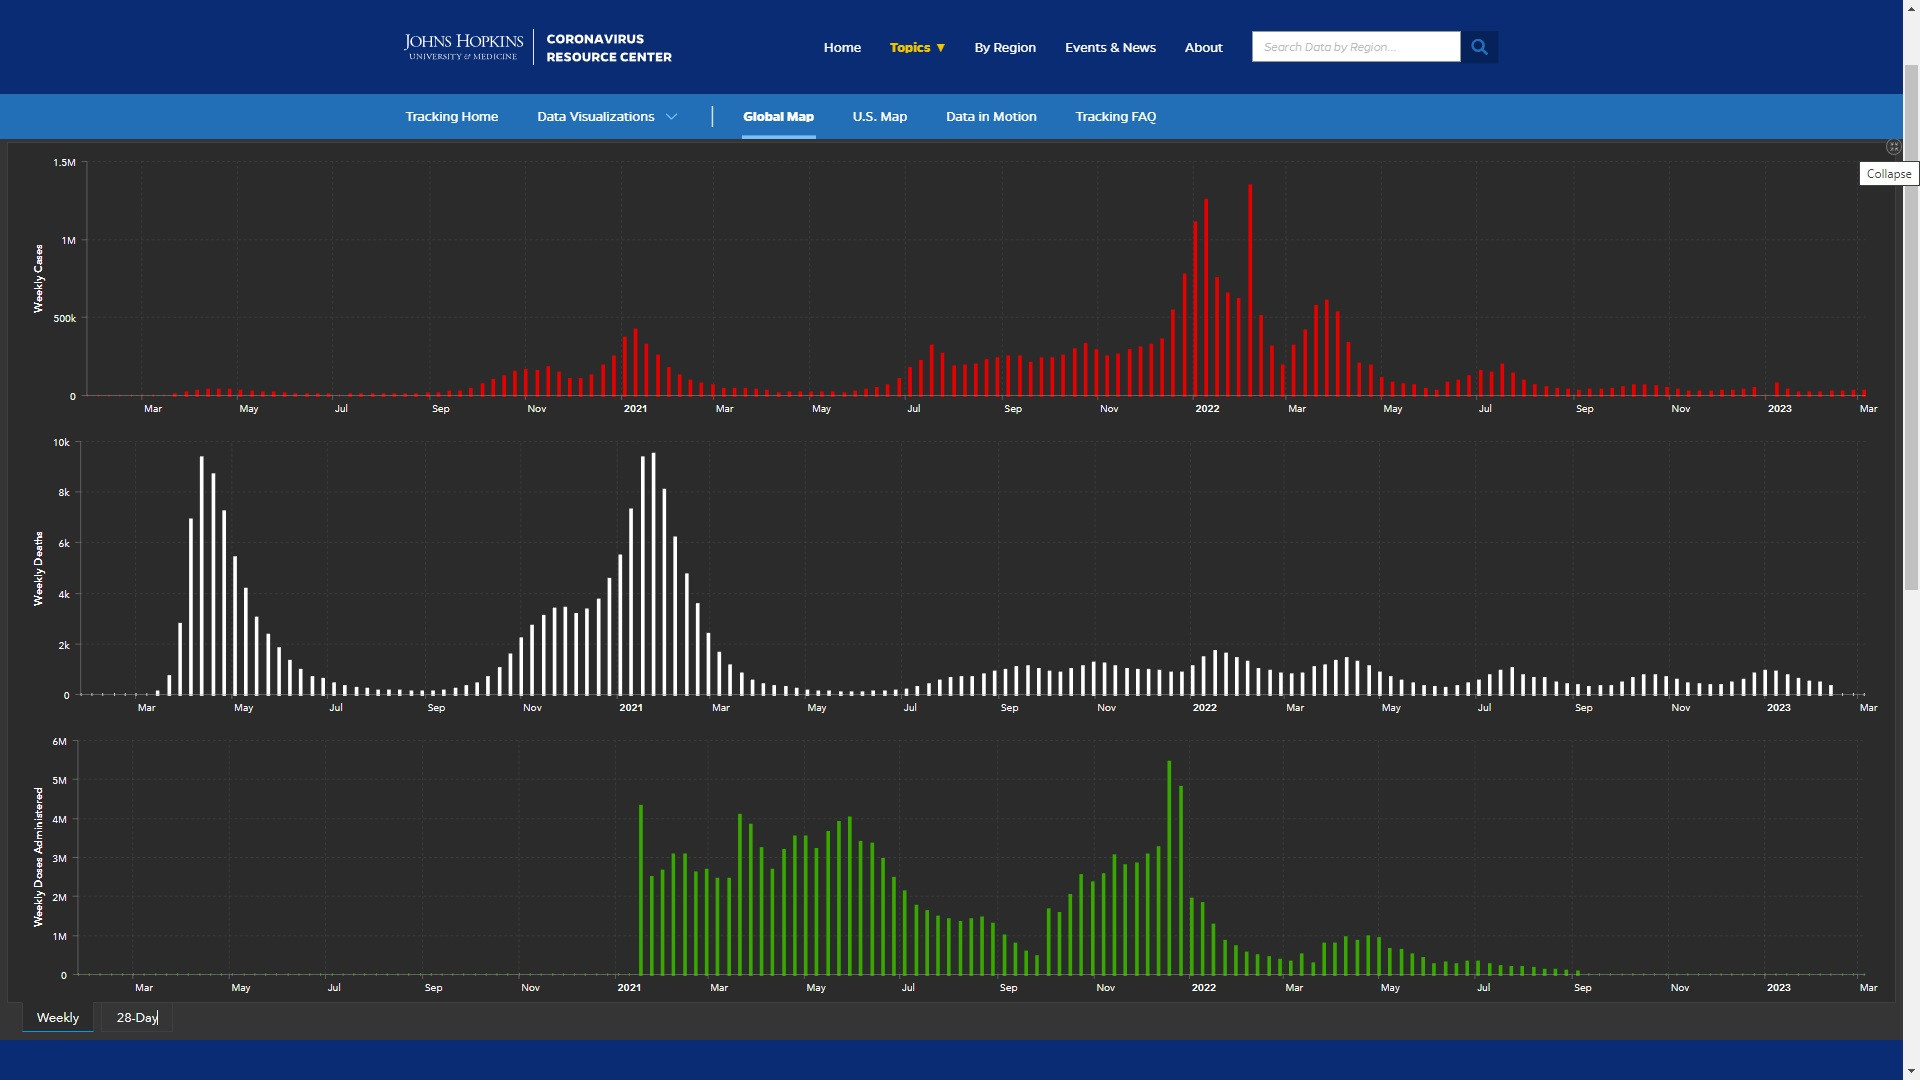
Task: Click Home in the top navigation
Action: tap(842, 47)
